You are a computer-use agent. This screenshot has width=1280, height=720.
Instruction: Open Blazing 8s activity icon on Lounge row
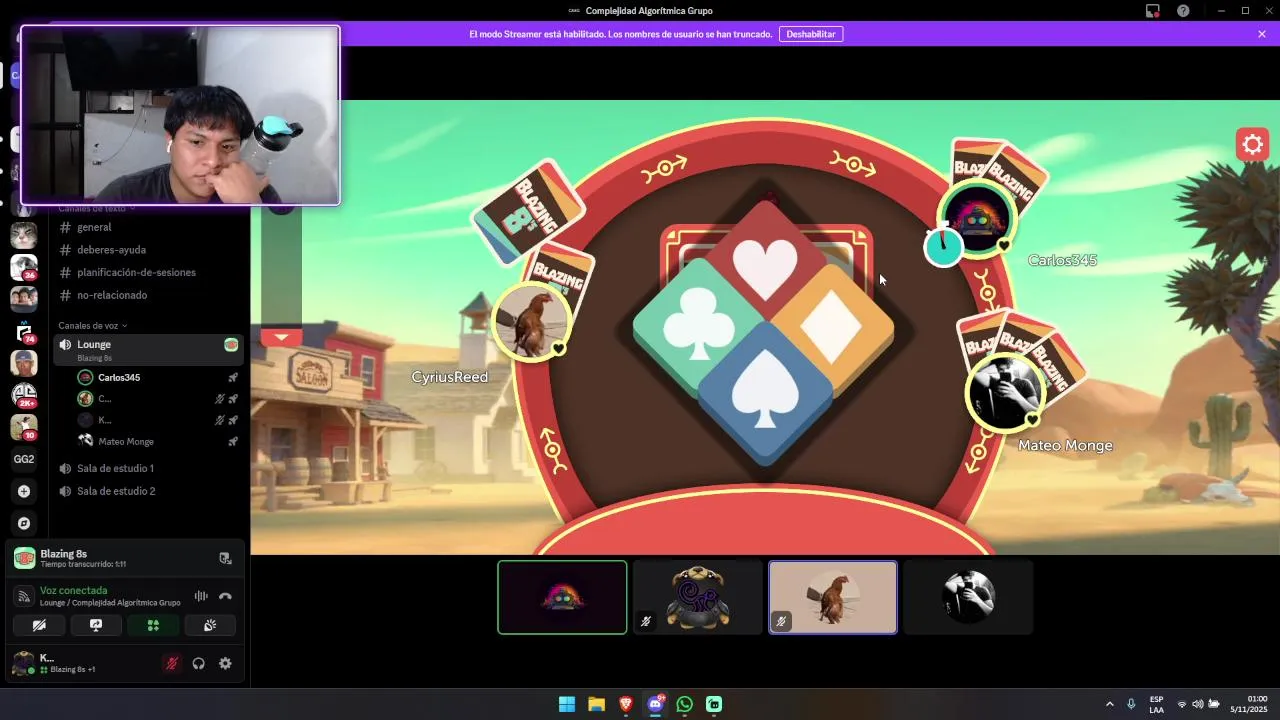point(231,344)
